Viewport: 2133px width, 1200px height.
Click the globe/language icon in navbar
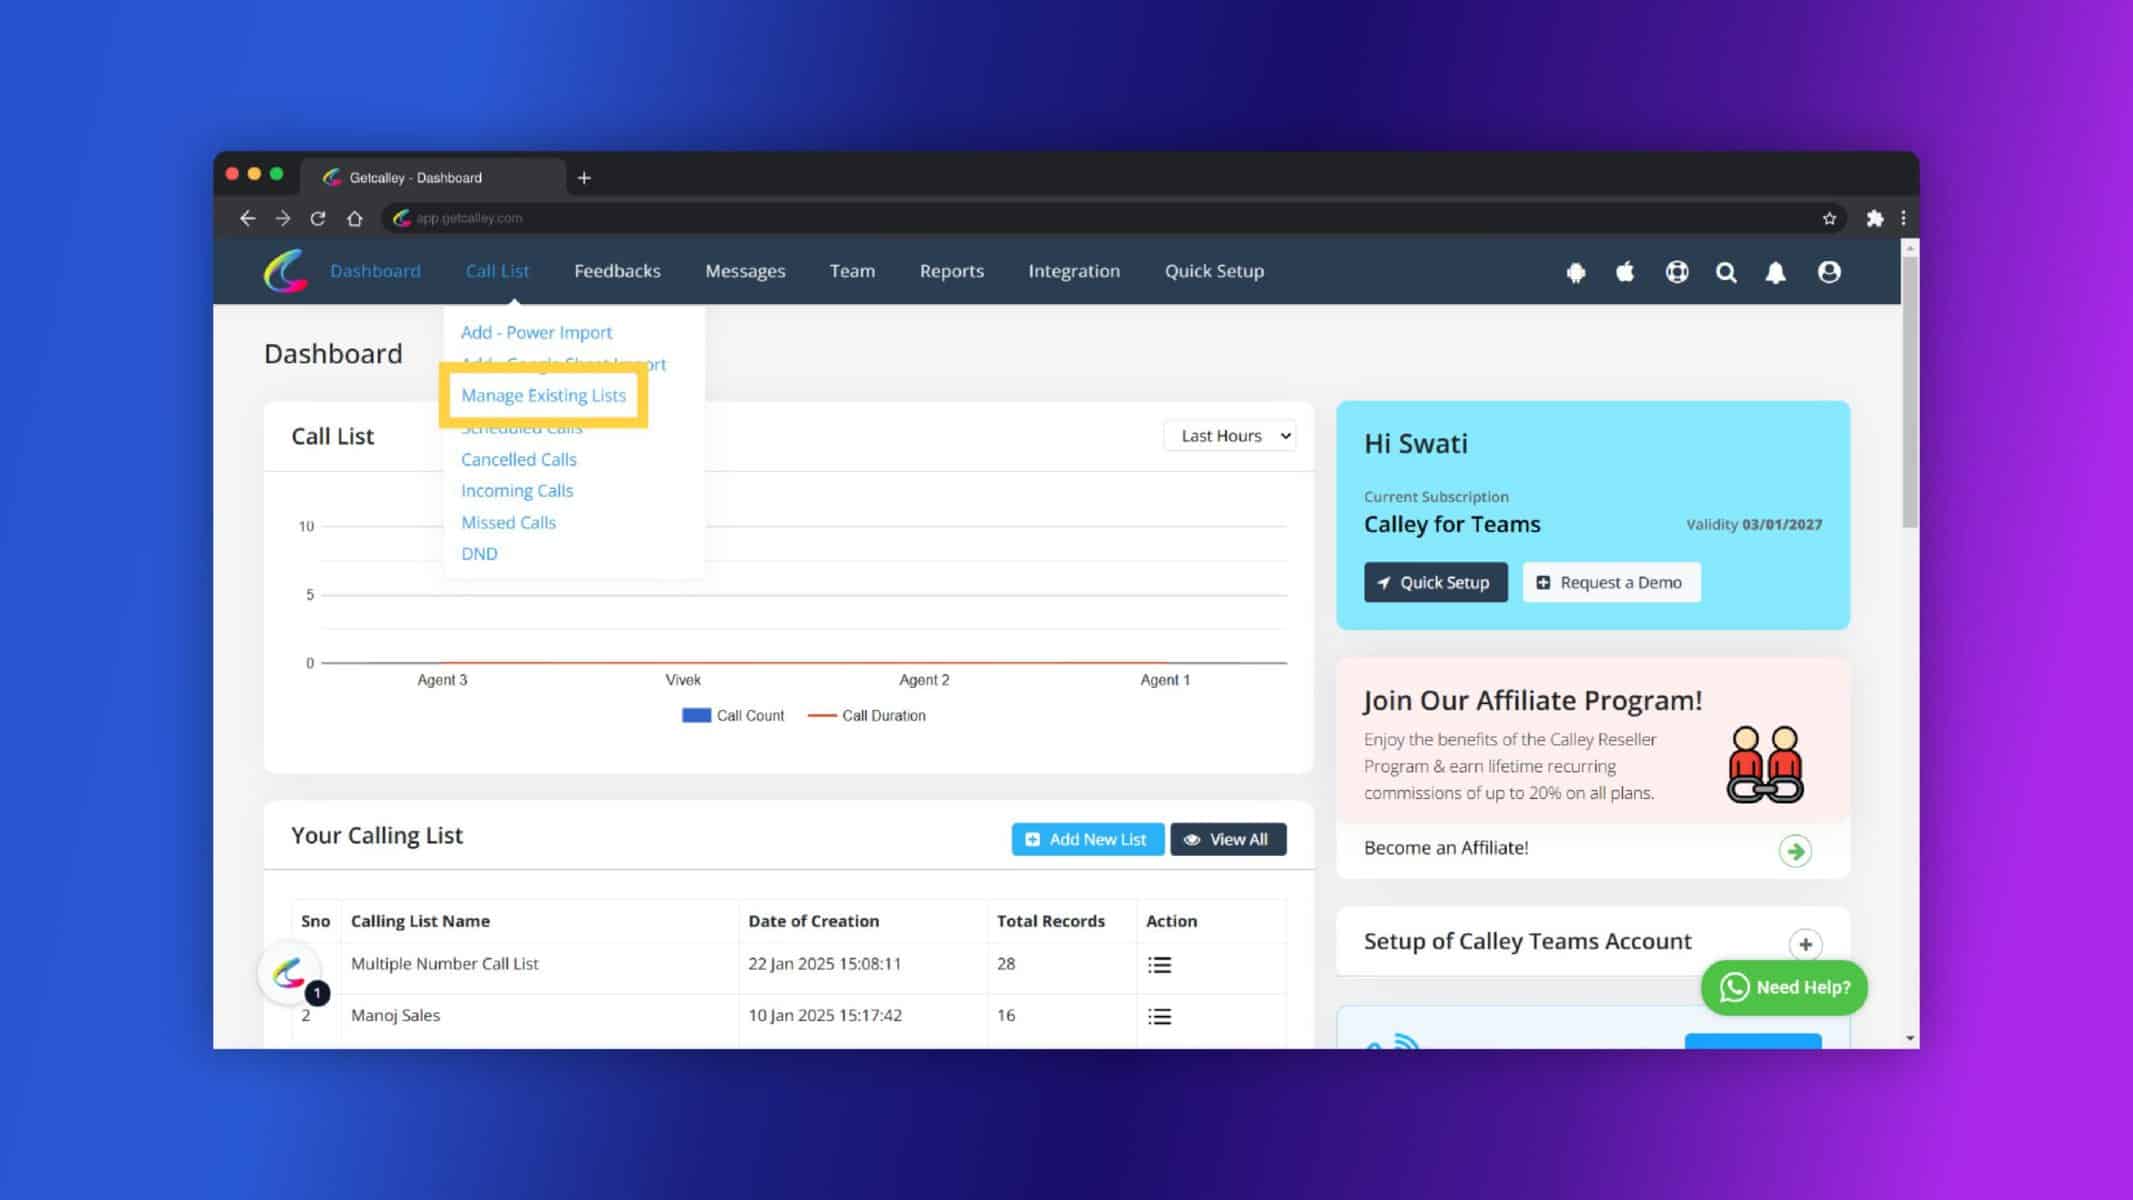pos(1677,271)
